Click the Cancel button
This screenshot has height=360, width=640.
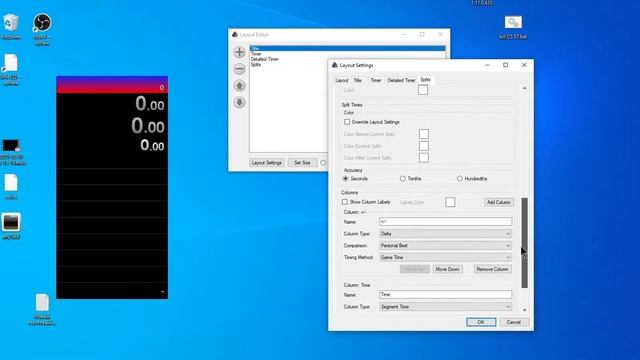pyautogui.click(x=513, y=322)
